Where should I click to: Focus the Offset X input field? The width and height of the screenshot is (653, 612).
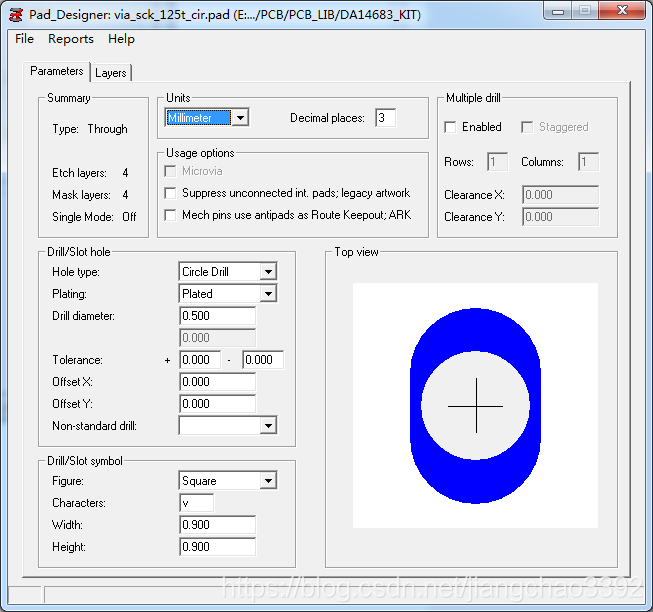pyautogui.click(x=217, y=382)
